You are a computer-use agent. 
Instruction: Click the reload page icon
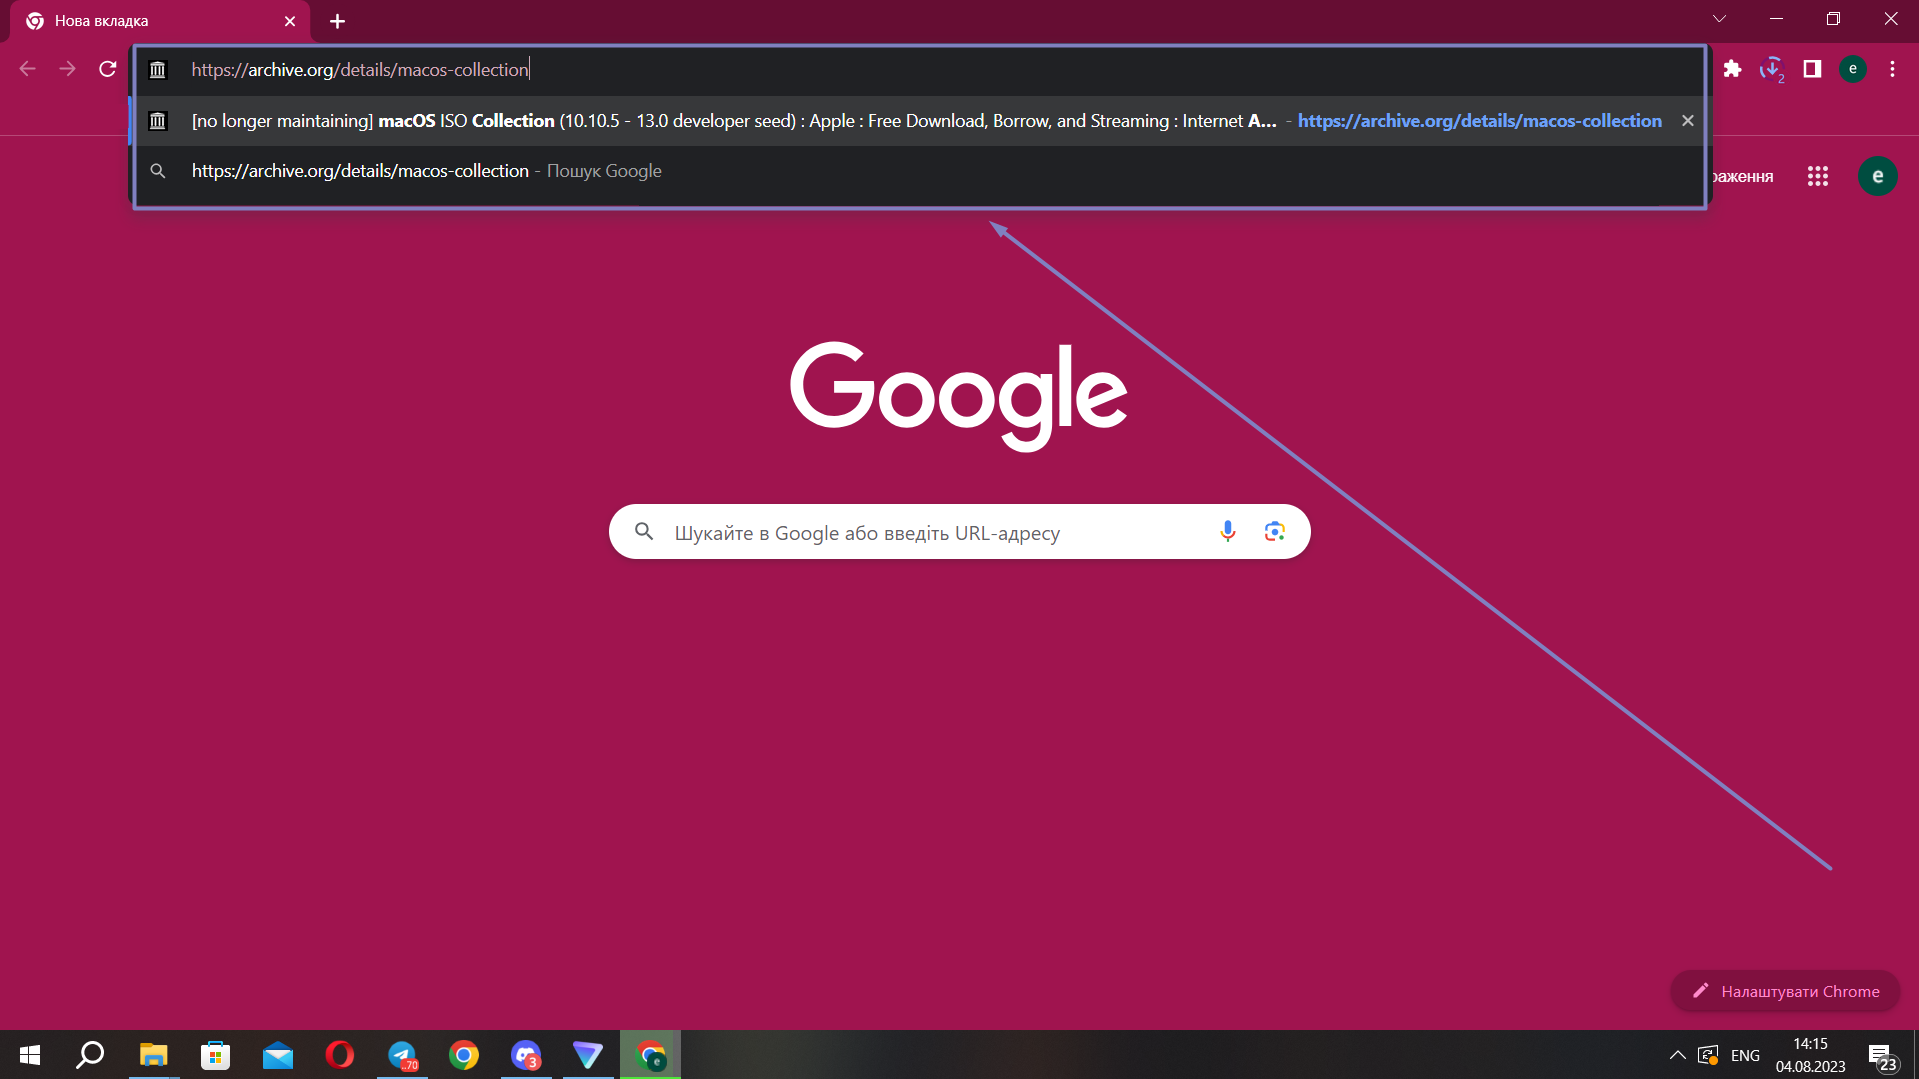108,69
